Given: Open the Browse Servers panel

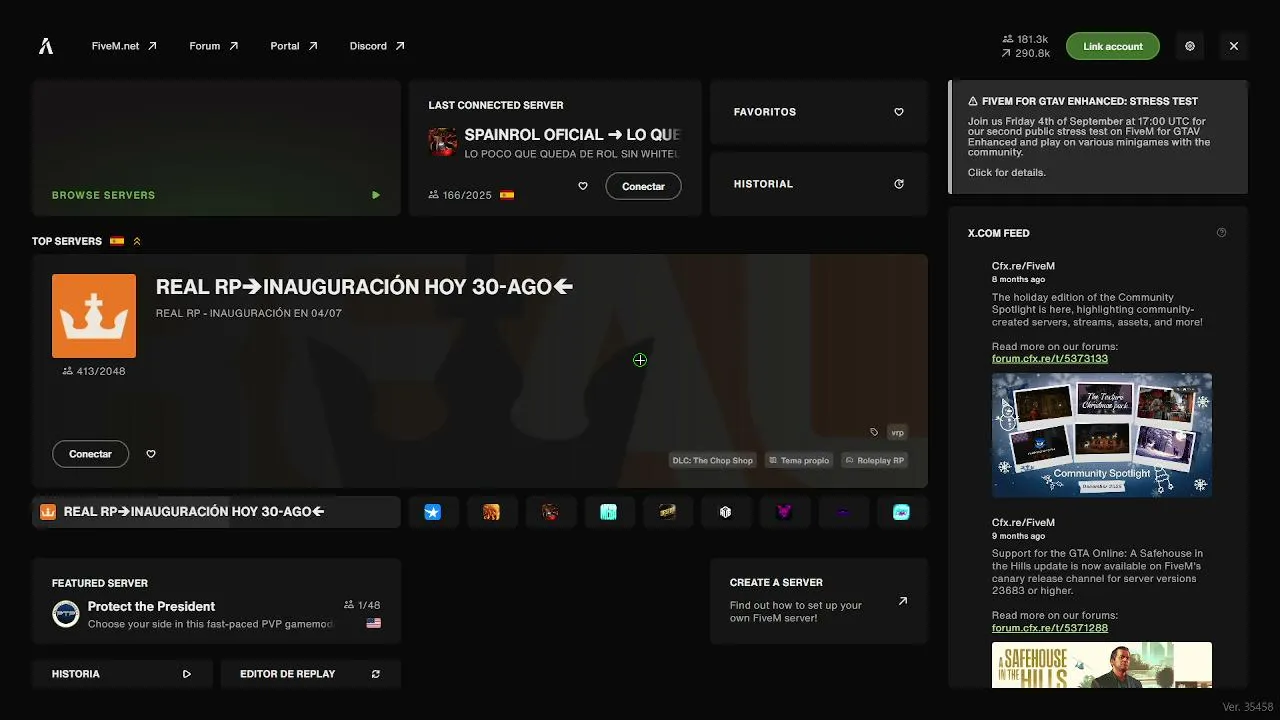Looking at the screenshot, I should [216, 148].
